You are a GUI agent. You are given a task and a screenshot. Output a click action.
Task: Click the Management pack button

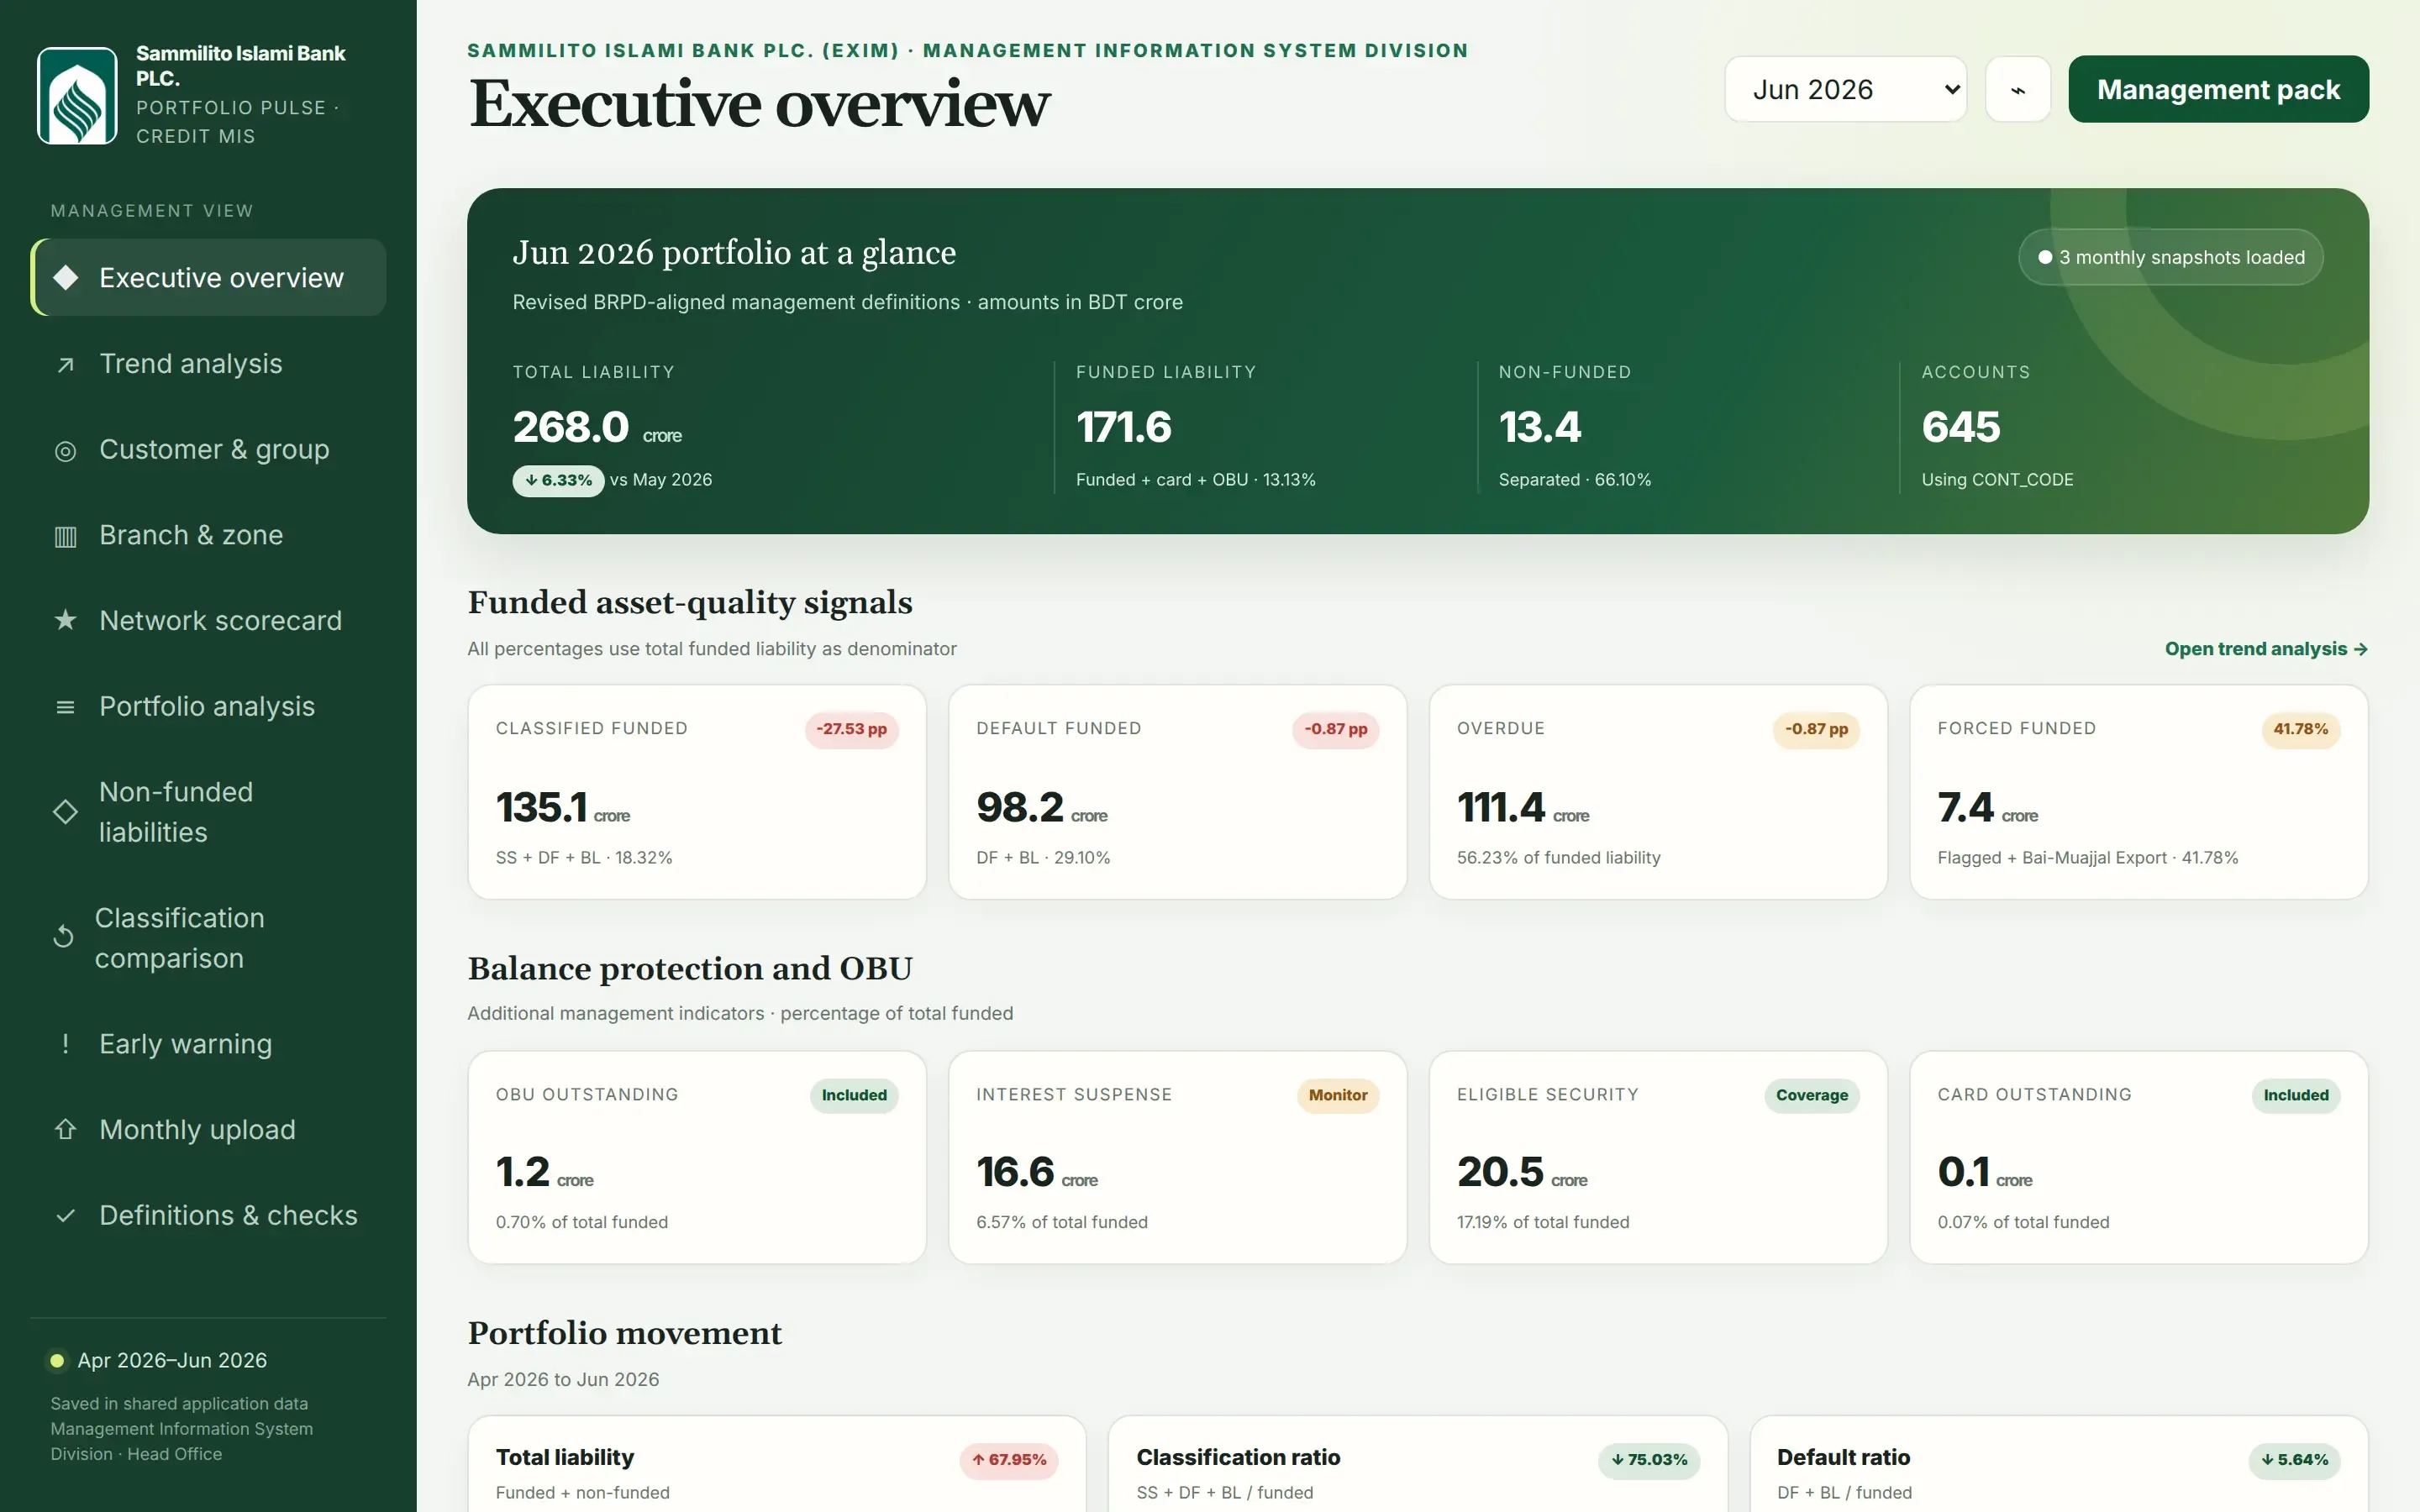[2218, 89]
